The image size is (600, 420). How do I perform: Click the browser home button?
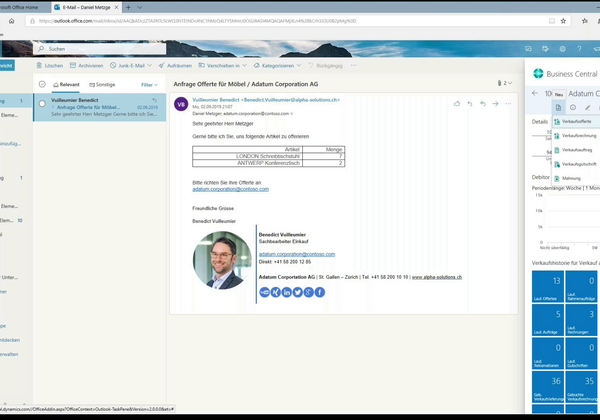[12, 21]
